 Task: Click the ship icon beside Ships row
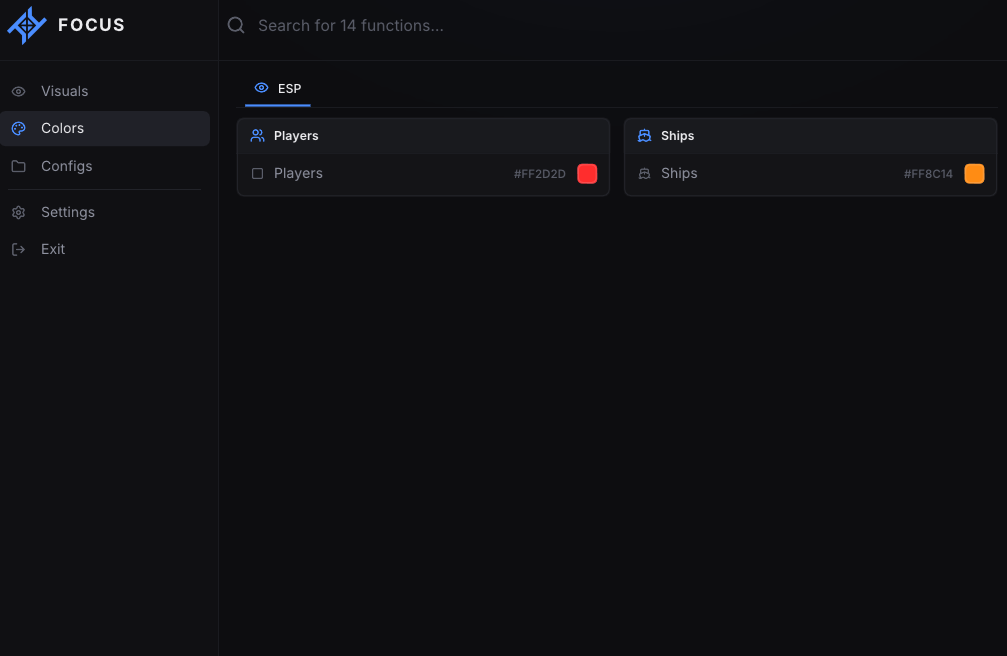click(x=644, y=173)
